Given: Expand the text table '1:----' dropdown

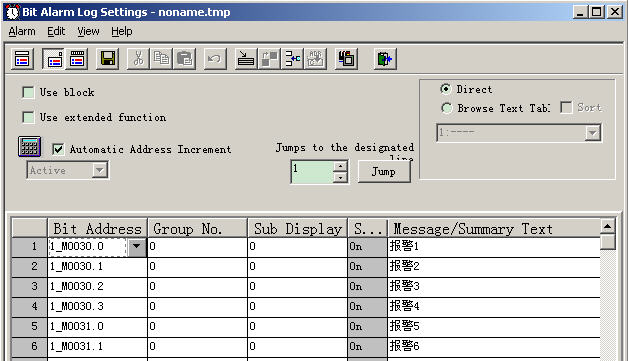Looking at the screenshot, I should (x=592, y=133).
